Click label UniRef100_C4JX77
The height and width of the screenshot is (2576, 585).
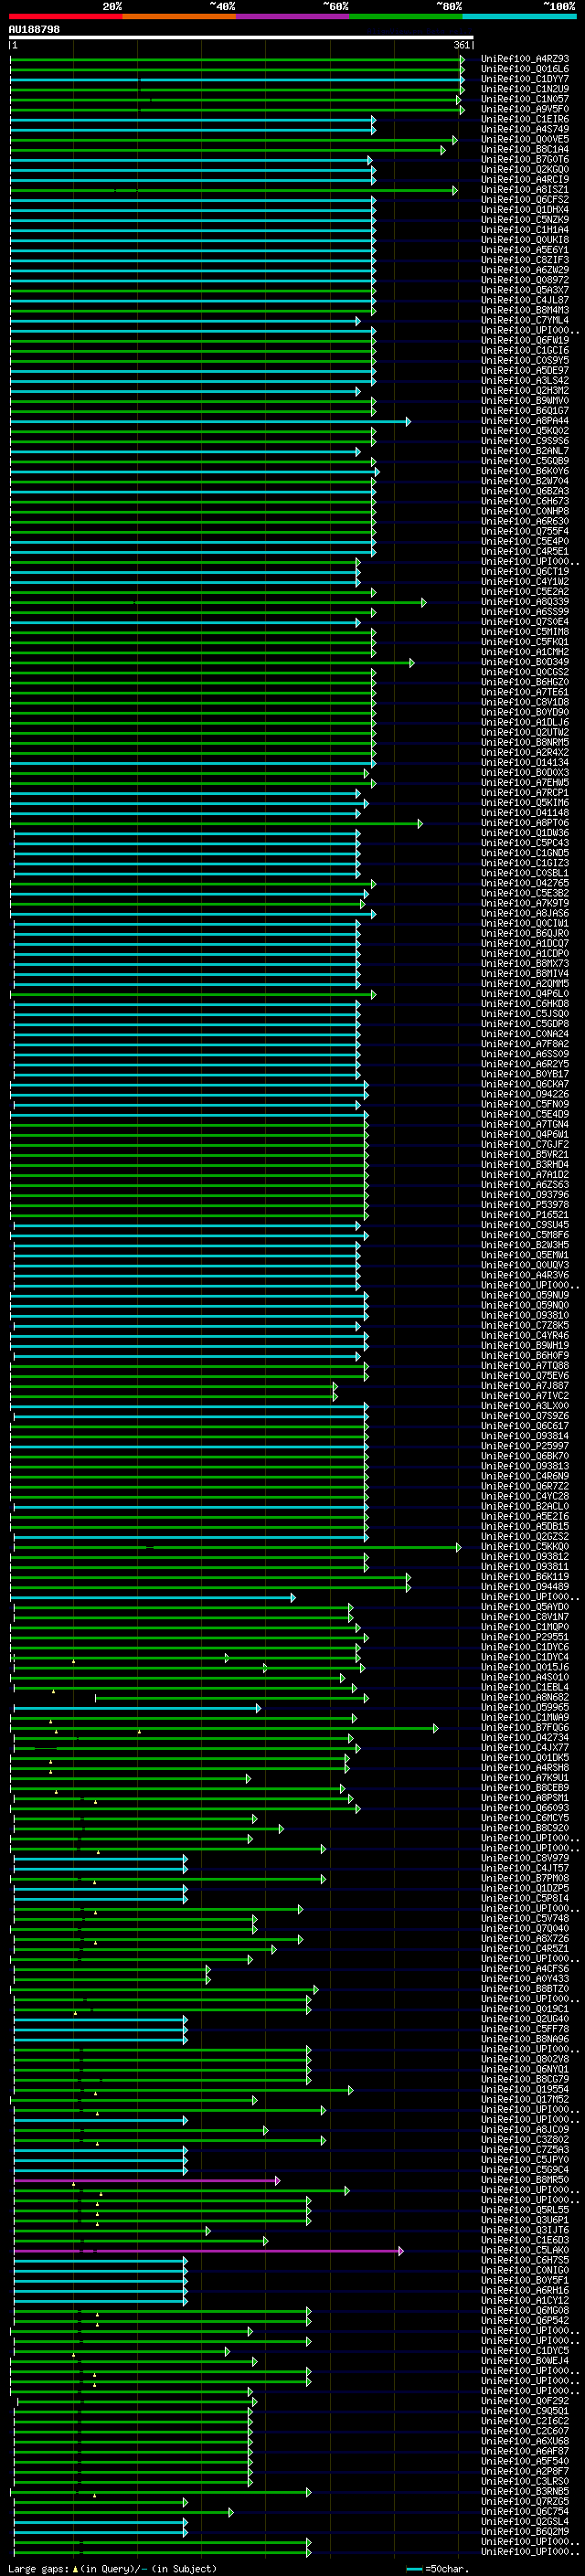pyautogui.click(x=525, y=1748)
